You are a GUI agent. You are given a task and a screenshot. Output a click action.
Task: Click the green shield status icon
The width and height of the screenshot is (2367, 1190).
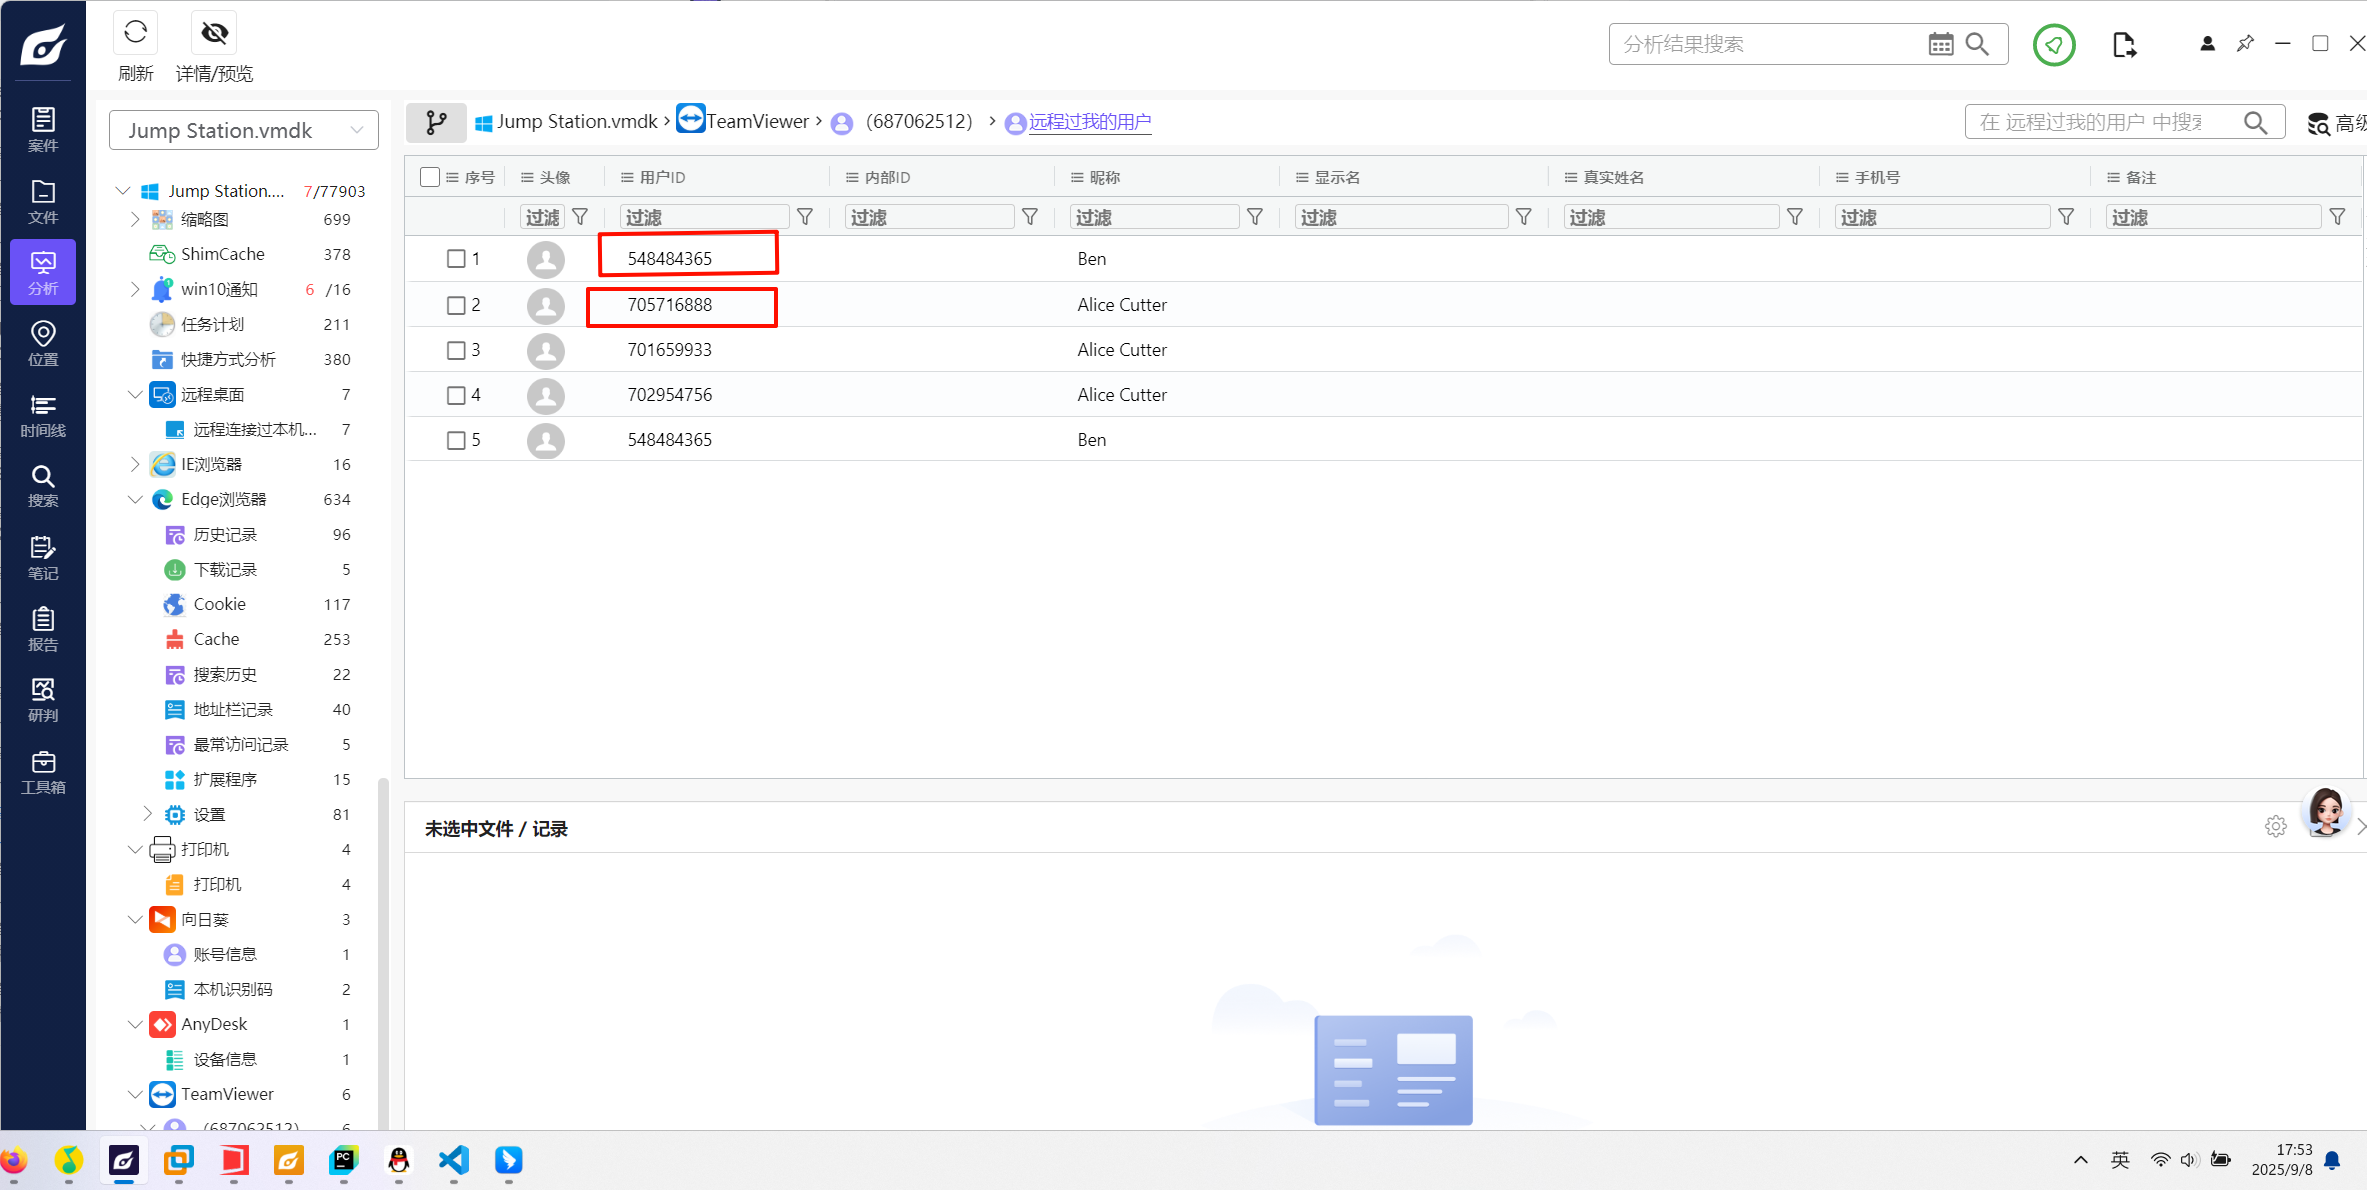[2053, 45]
